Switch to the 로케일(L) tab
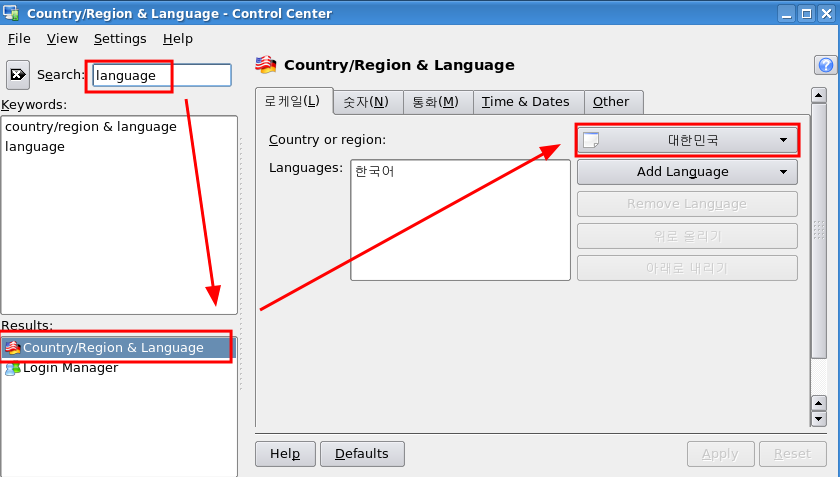 (x=294, y=101)
